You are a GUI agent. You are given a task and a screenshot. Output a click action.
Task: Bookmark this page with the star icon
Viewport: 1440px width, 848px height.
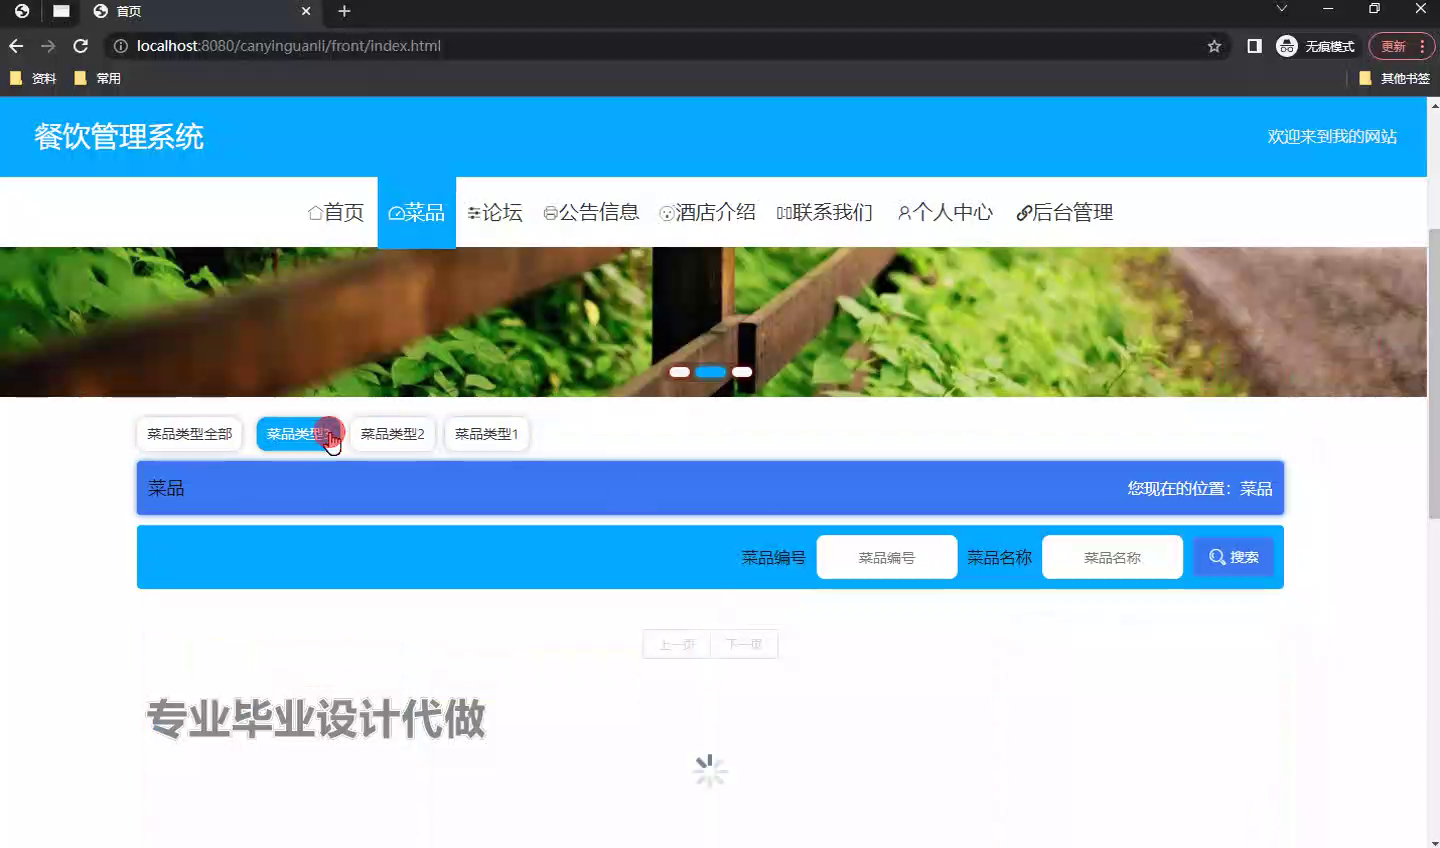1214,46
